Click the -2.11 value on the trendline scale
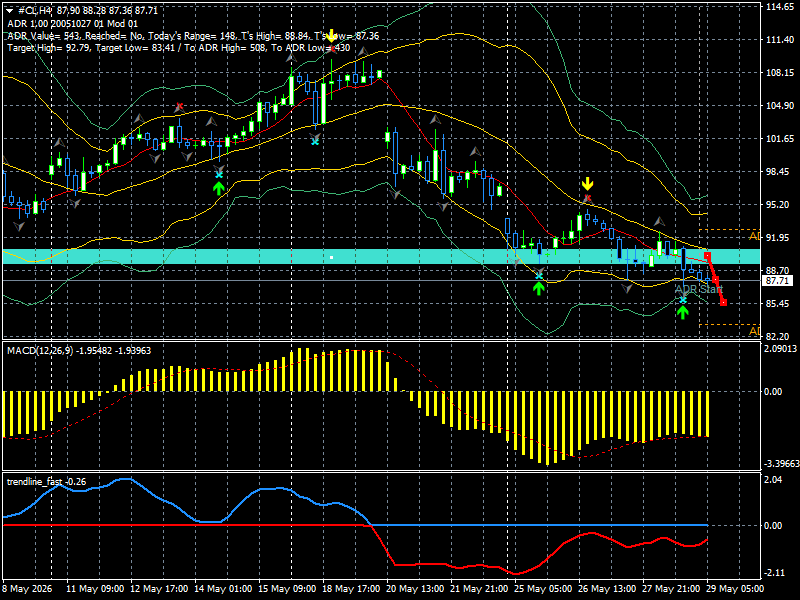 [x=773, y=573]
